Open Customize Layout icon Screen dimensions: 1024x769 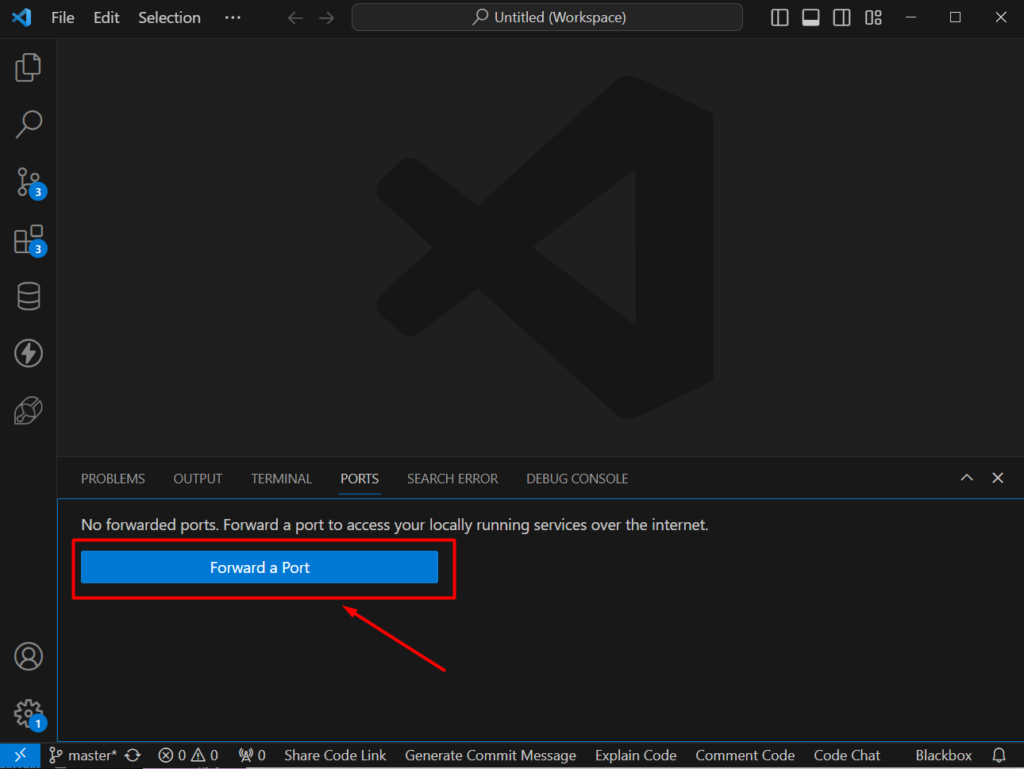click(x=873, y=18)
